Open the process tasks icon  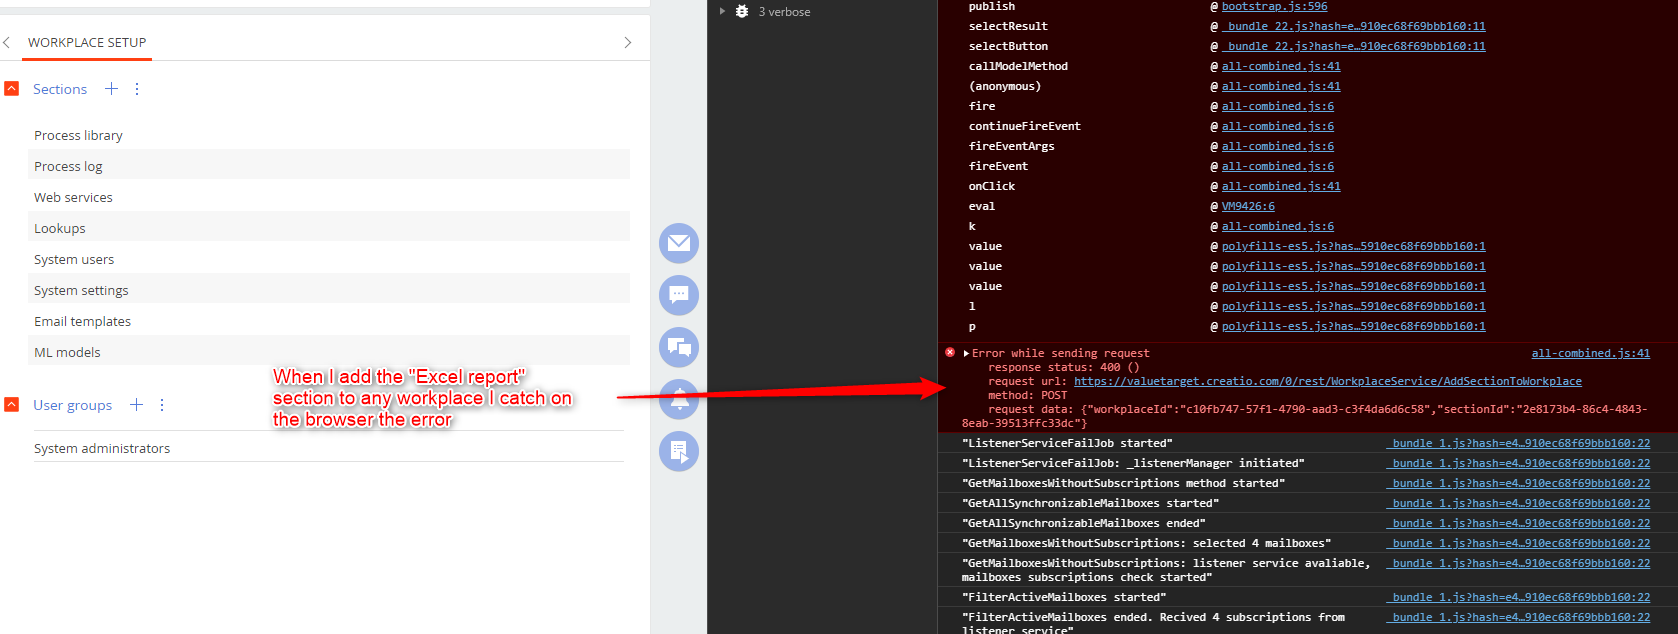pyautogui.click(x=678, y=451)
